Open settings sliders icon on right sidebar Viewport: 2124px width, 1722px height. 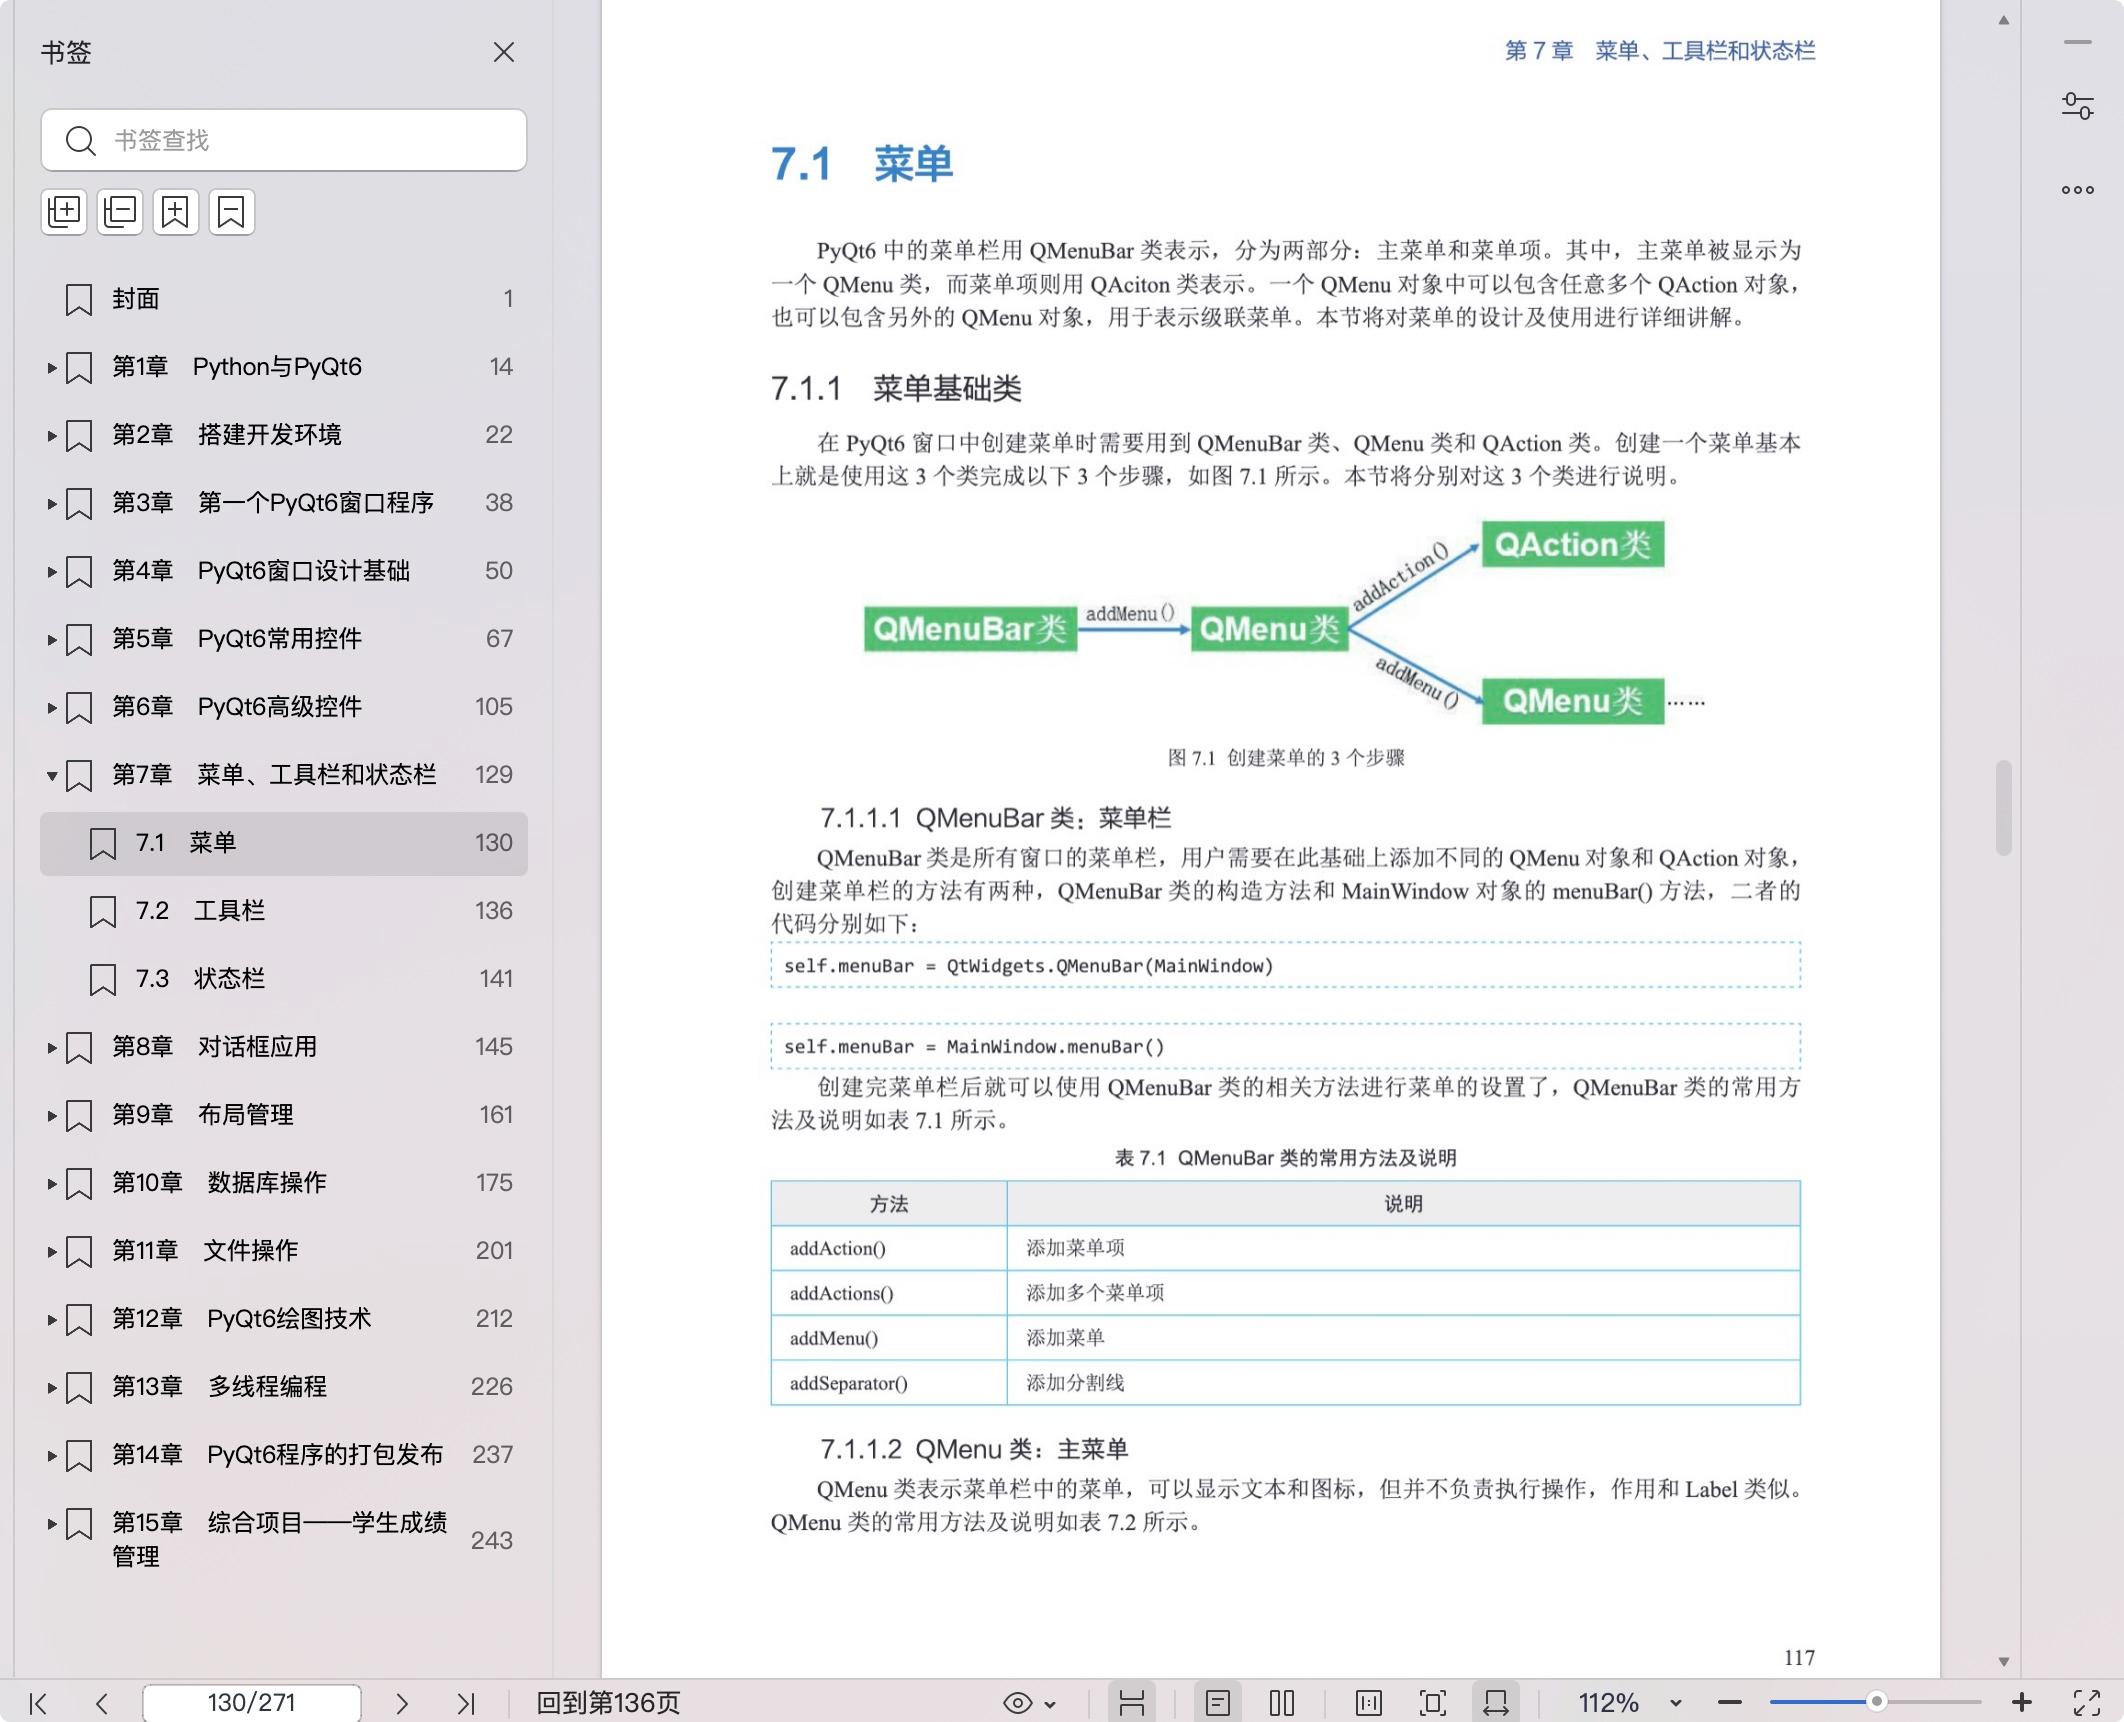(x=2078, y=106)
